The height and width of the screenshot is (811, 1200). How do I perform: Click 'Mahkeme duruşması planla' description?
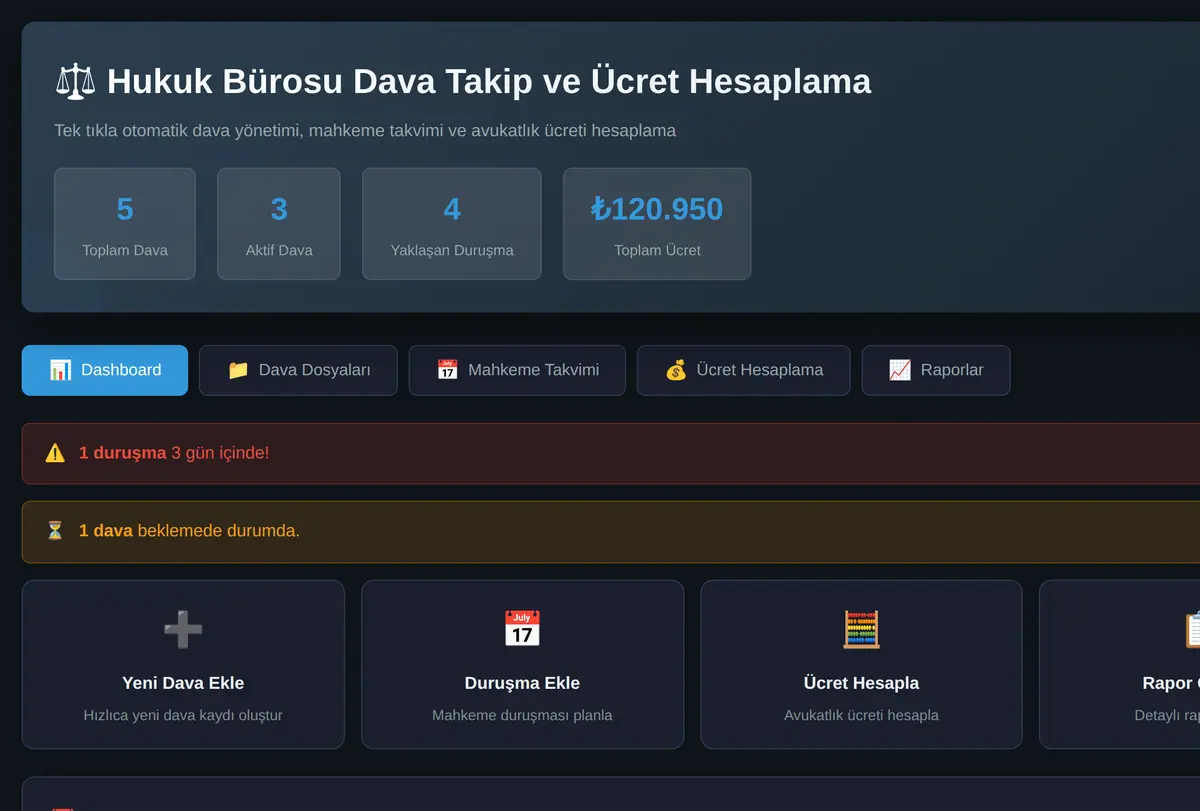click(x=522, y=715)
